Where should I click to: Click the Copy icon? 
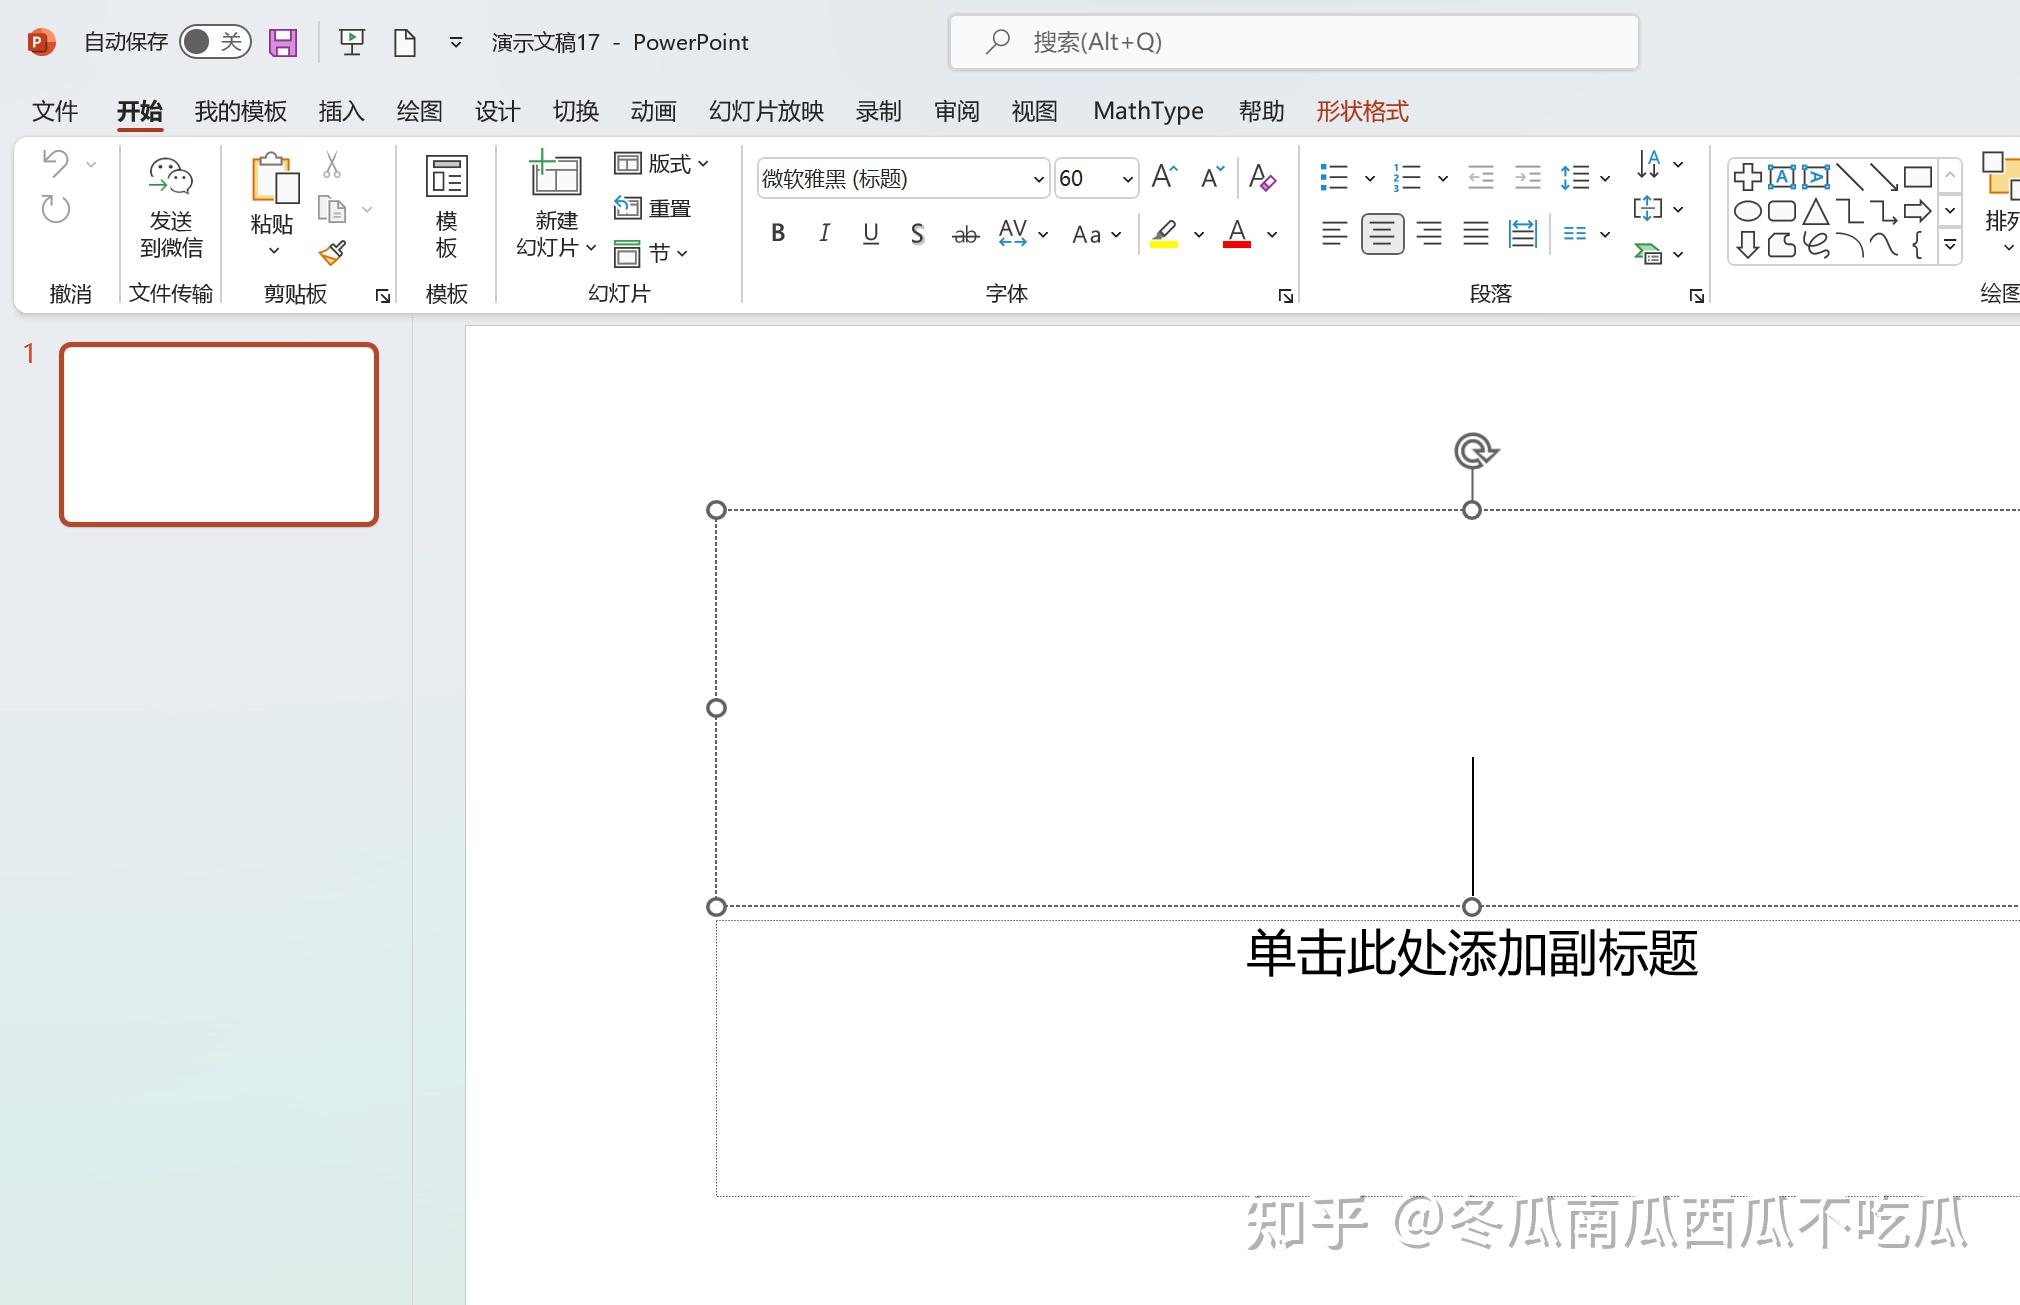click(x=332, y=209)
